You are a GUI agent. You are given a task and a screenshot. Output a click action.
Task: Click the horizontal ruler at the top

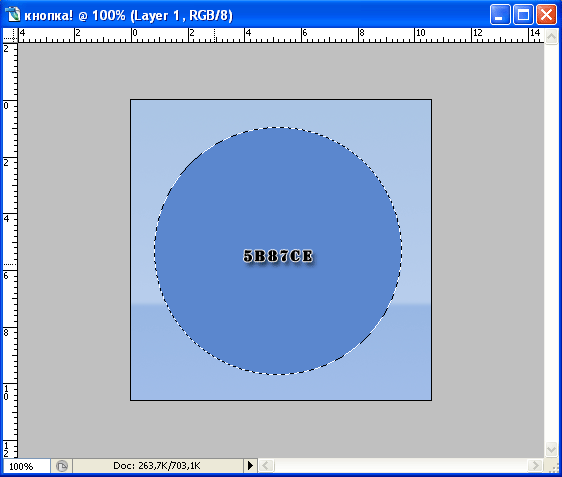[x=281, y=35]
